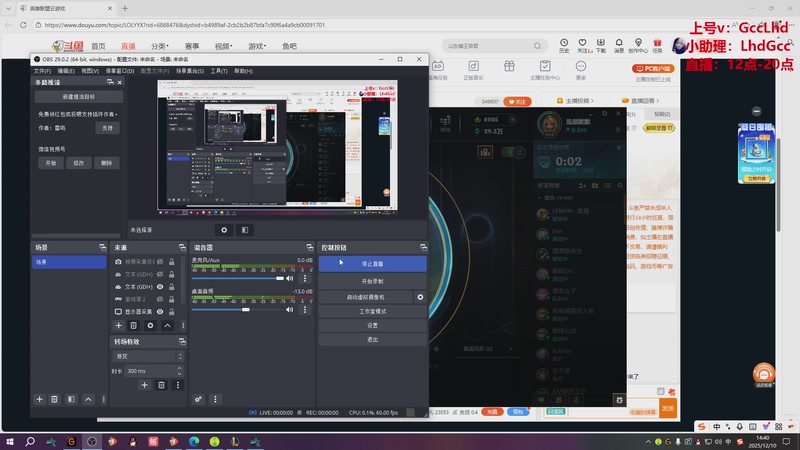Adjust the Mic/Aux volume slider

[x=238, y=279]
